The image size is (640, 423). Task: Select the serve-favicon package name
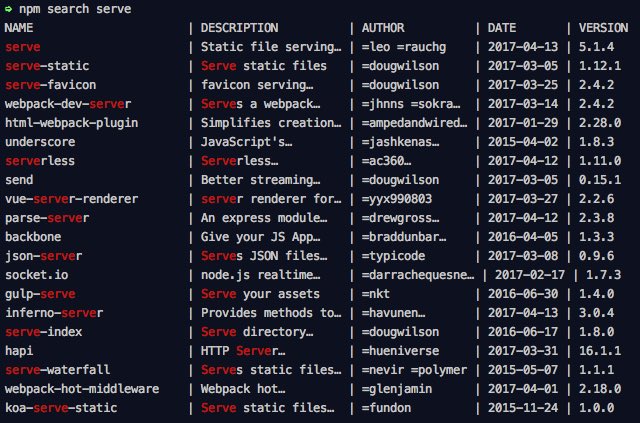click(50, 85)
